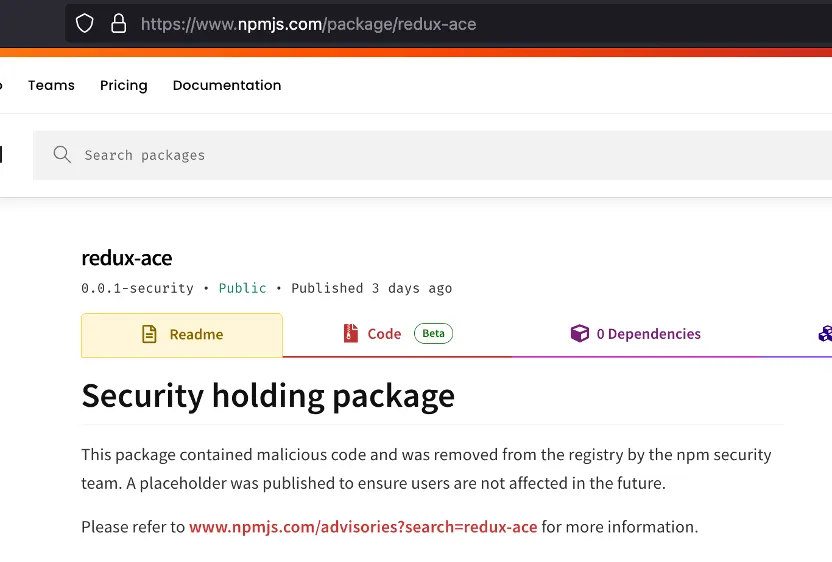Click the browser address bar URL
832x562 pixels.
click(x=308, y=23)
